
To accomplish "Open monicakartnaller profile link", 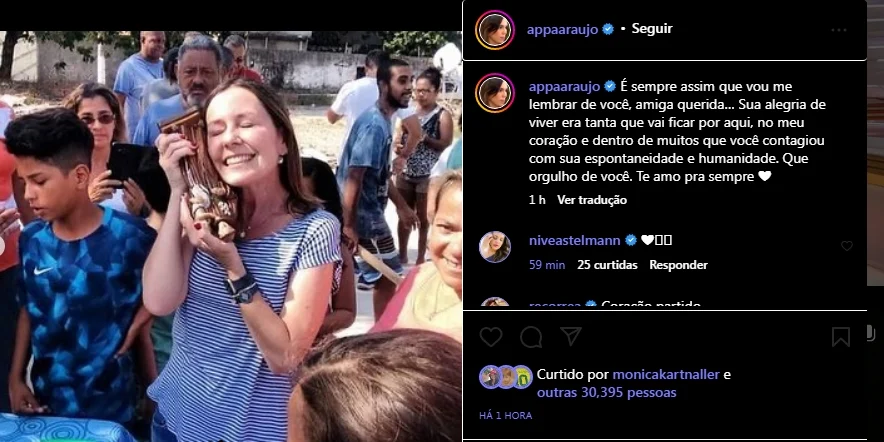I will (666, 374).
